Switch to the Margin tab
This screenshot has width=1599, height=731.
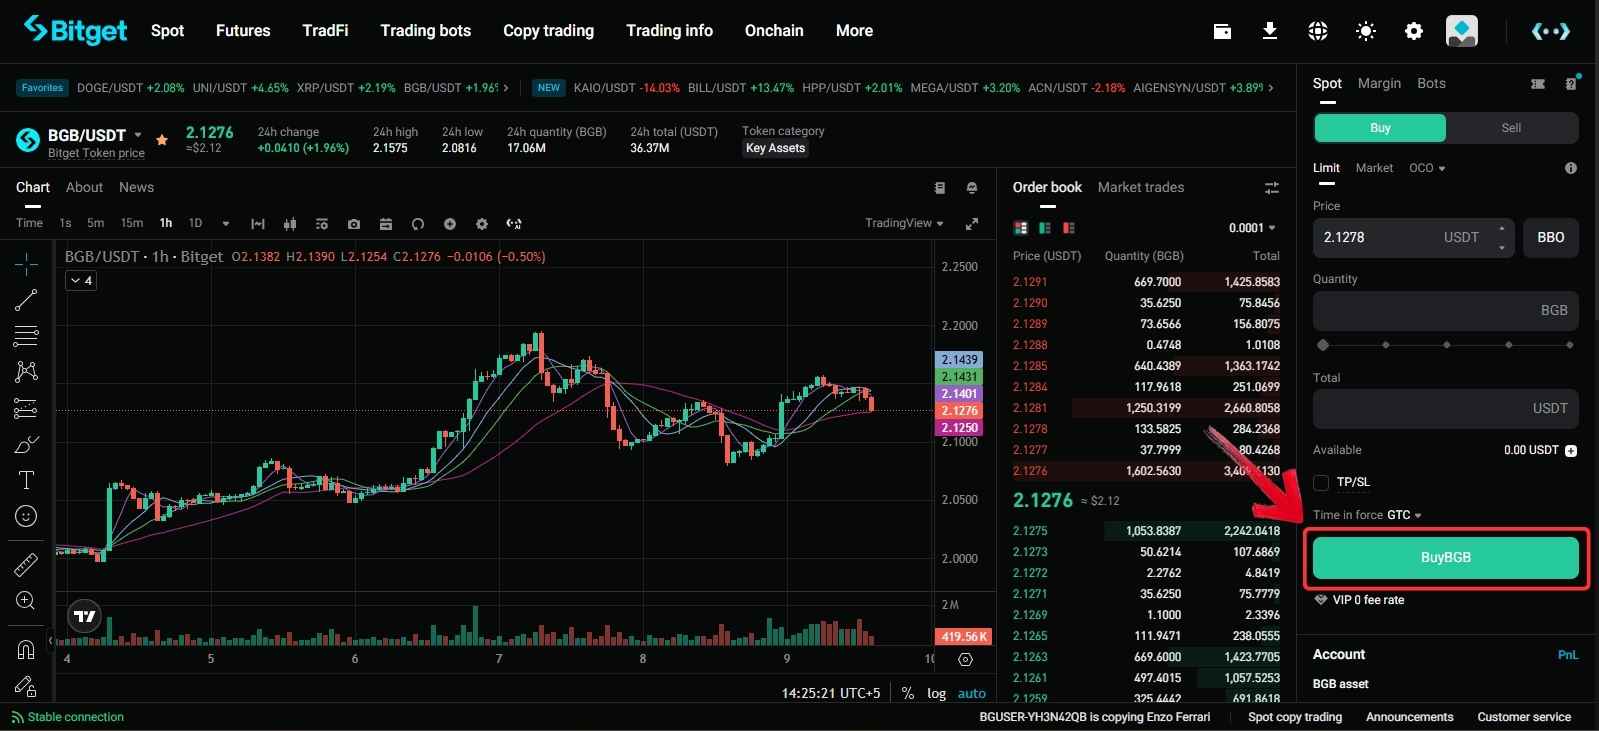1379,83
